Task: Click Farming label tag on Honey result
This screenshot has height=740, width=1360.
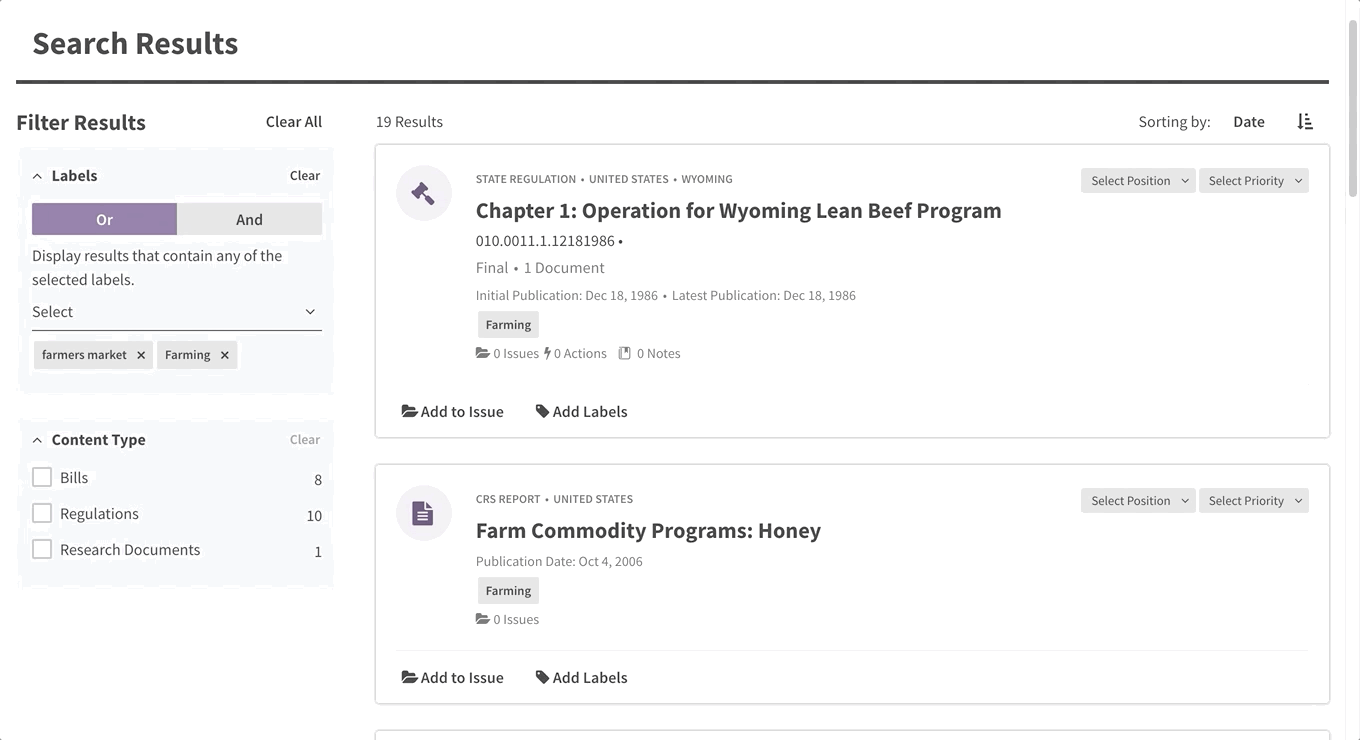Action: pyautogui.click(x=508, y=591)
